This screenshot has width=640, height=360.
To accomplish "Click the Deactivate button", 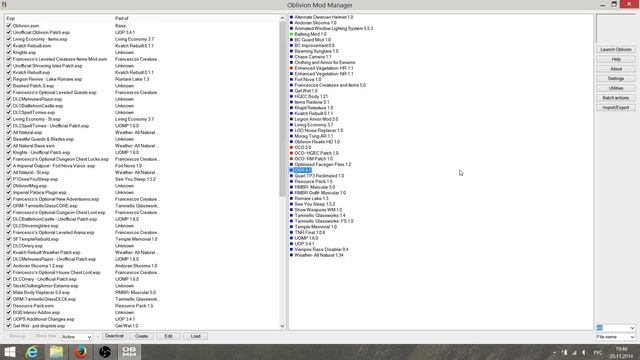I will click(114, 336).
